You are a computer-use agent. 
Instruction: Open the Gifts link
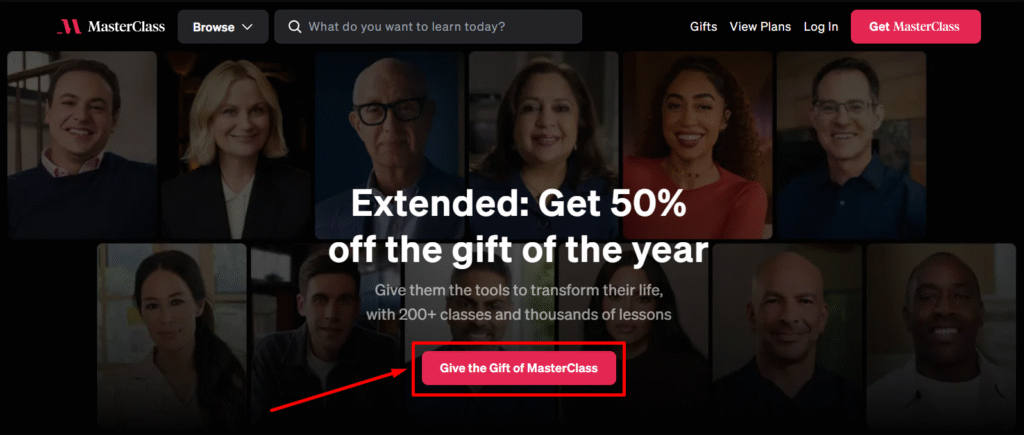click(703, 27)
